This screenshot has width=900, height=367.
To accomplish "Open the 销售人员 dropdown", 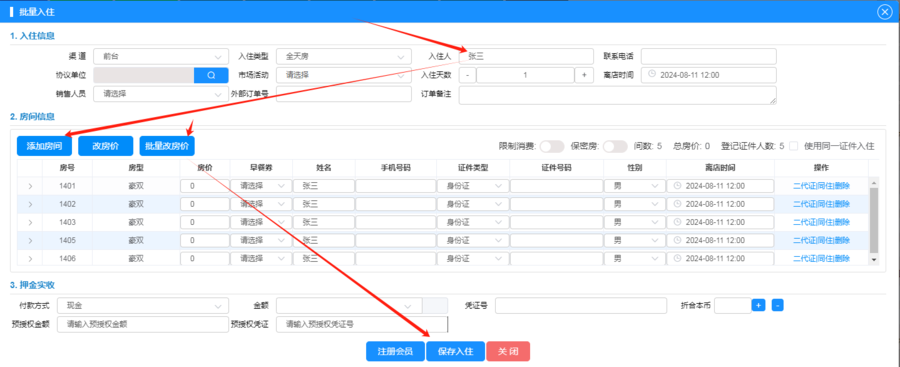I will [x=160, y=94].
